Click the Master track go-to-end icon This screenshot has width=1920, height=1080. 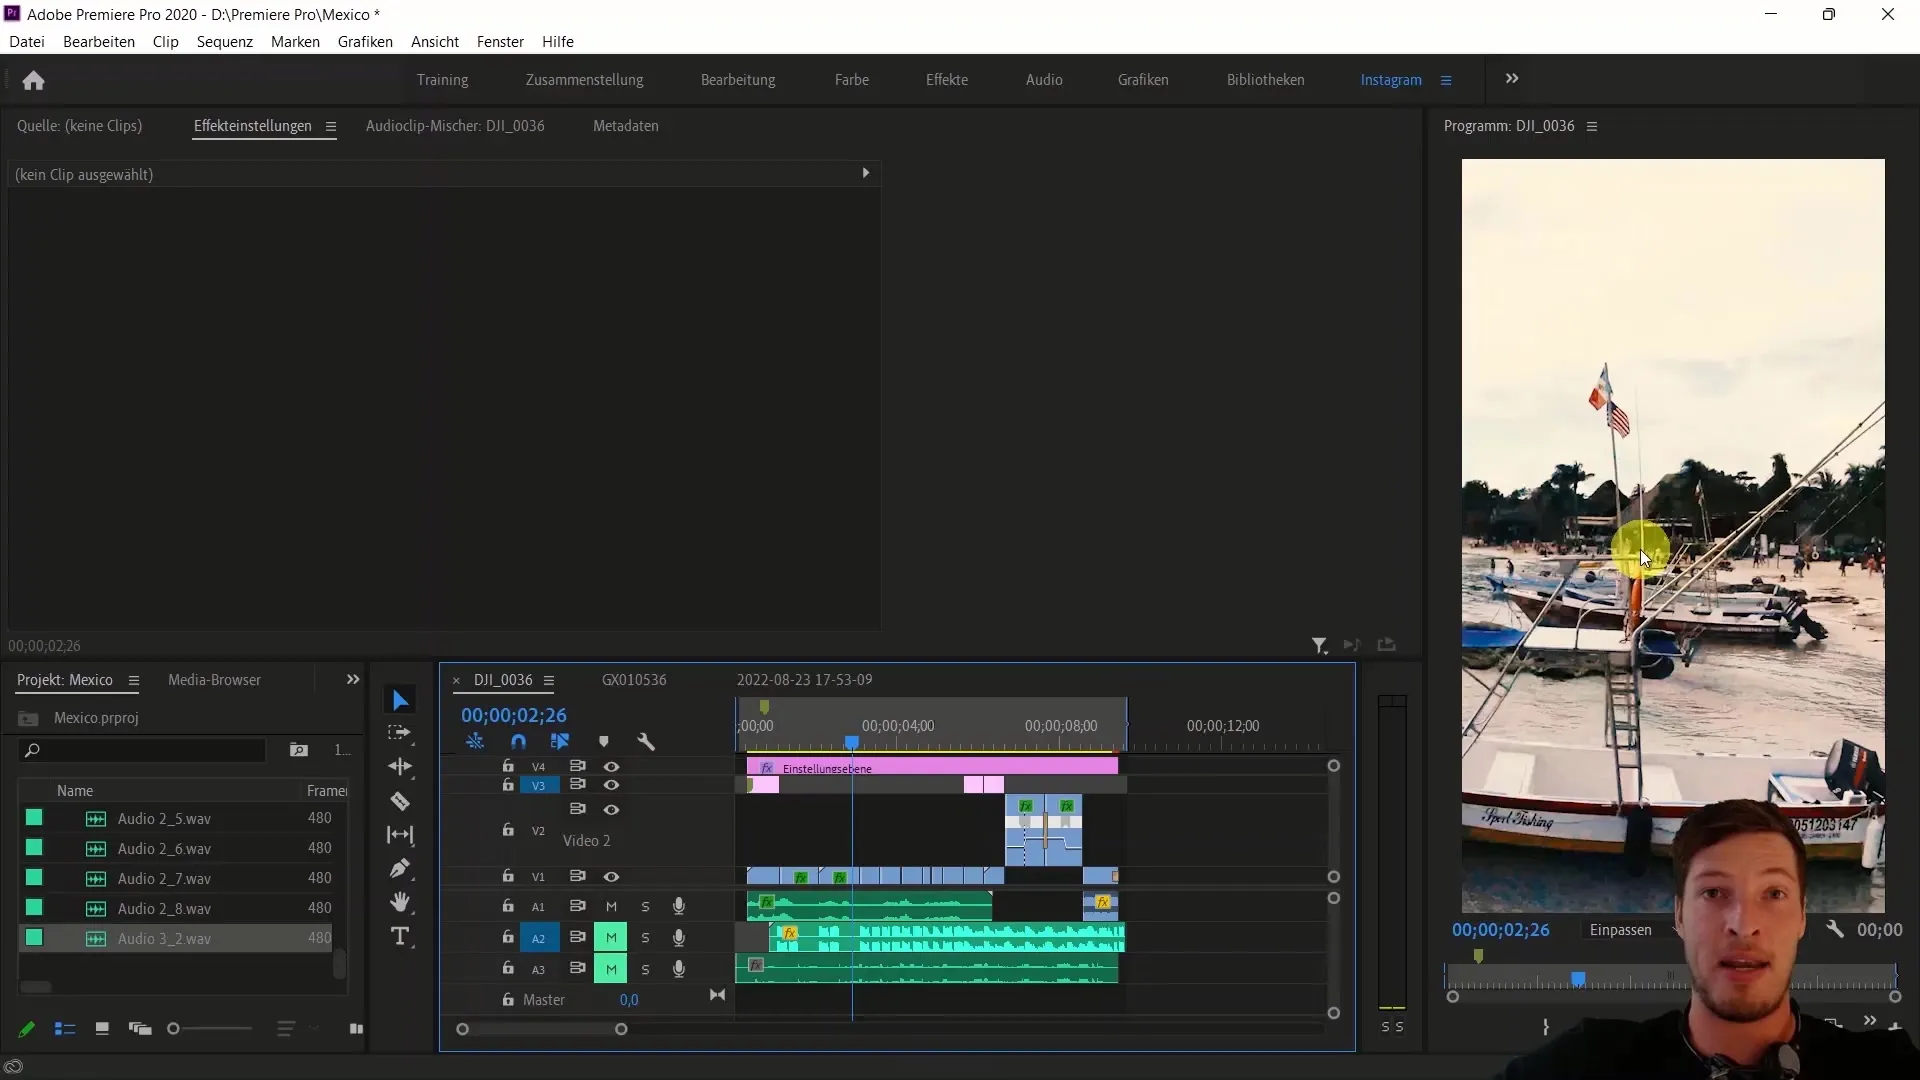pyautogui.click(x=717, y=995)
